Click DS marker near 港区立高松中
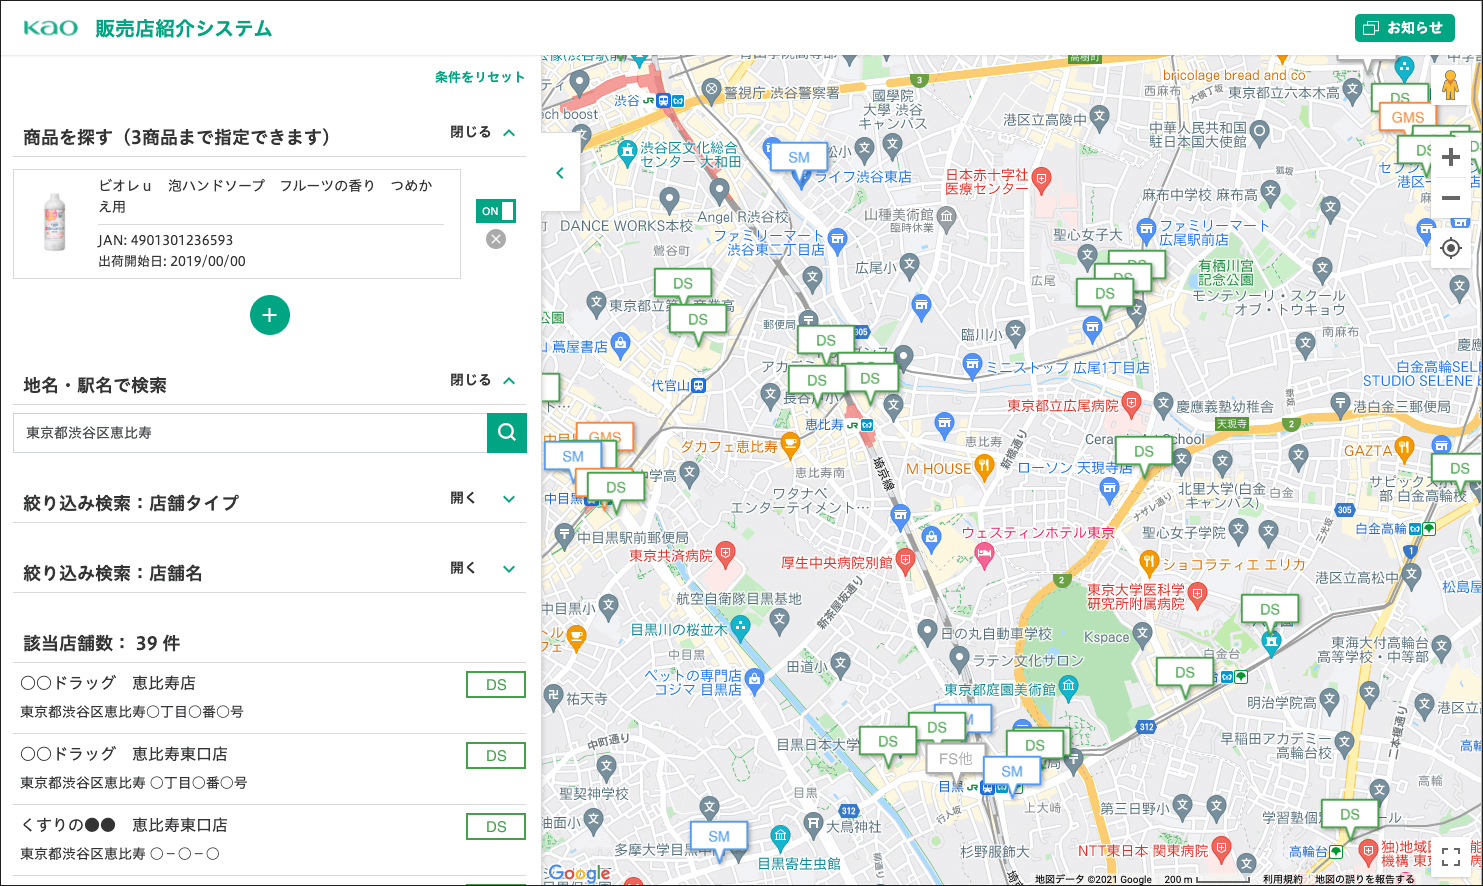The image size is (1483, 886). click(1270, 609)
